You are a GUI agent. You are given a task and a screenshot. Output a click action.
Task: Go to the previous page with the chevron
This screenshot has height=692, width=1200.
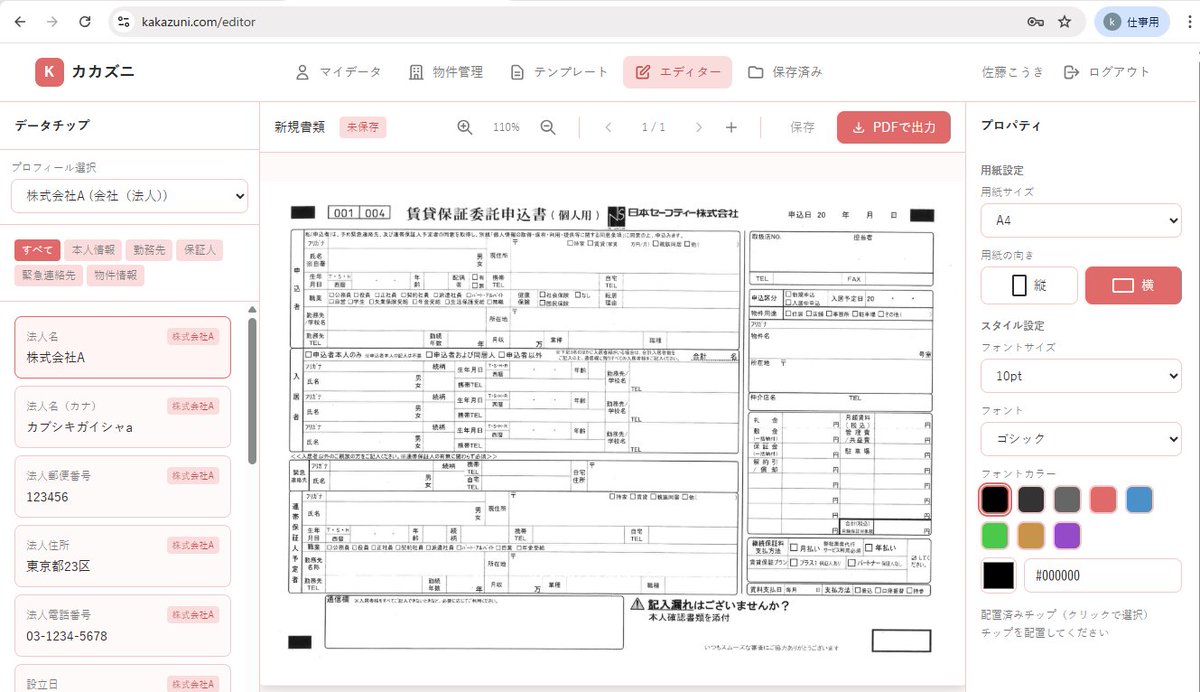tap(608, 127)
